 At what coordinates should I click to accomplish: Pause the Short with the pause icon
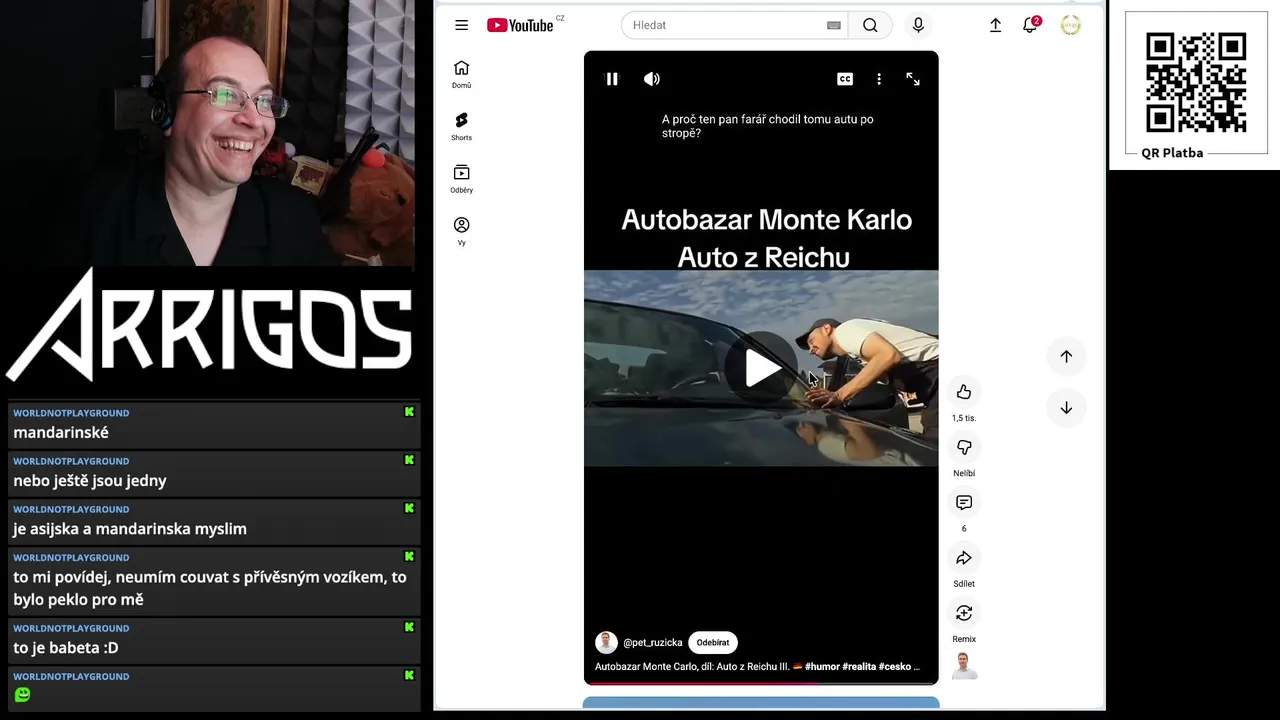tap(612, 79)
